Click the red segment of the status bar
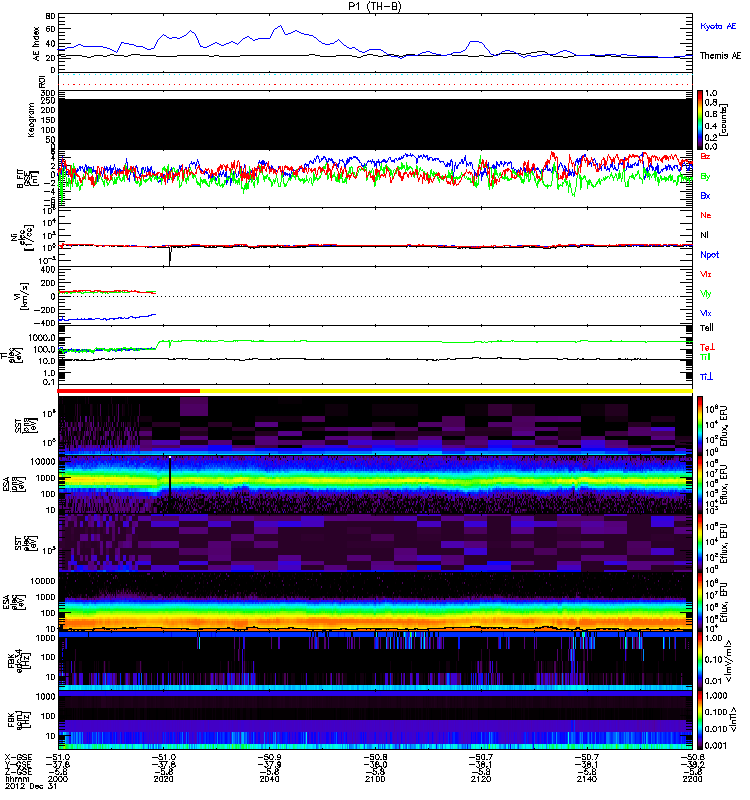The image size is (750, 800). [x=129, y=391]
